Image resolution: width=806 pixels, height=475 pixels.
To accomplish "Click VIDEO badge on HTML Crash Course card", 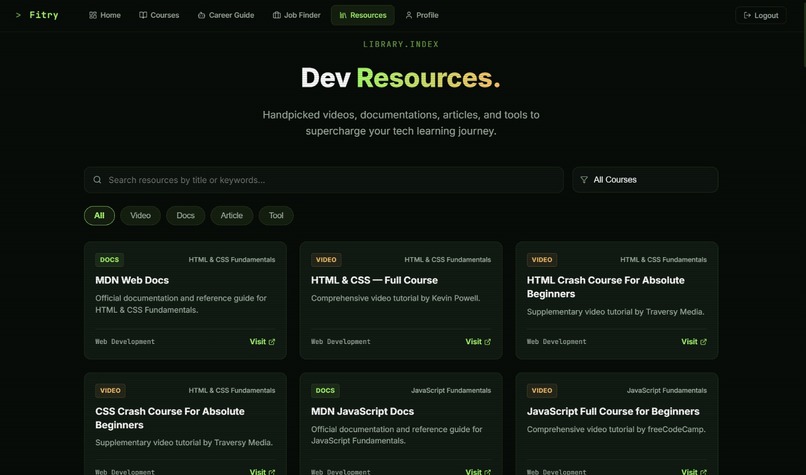I will click(x=542, y=260).
